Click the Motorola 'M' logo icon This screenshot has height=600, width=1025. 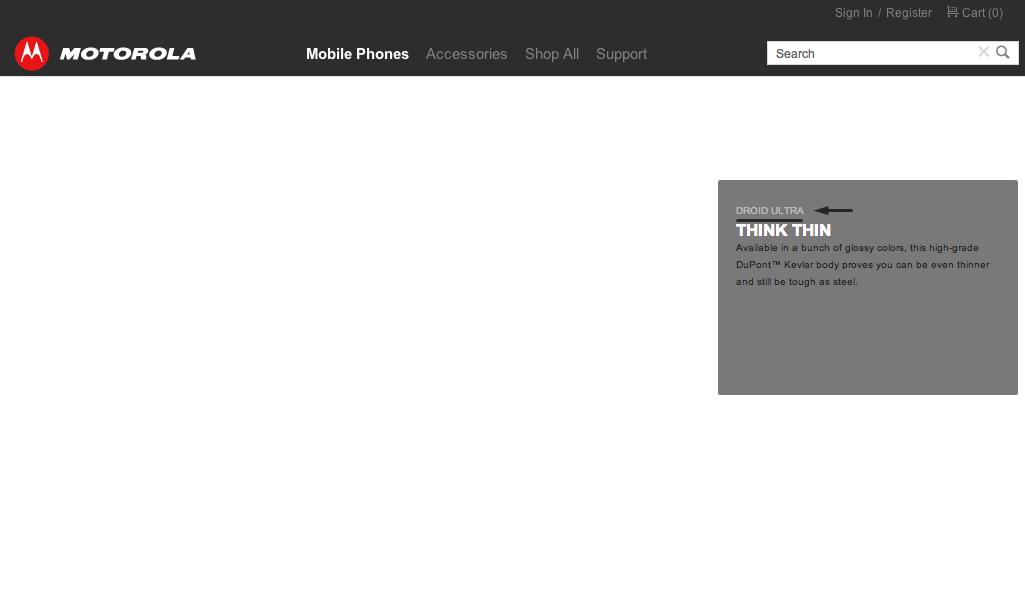(x=31, y=53)
